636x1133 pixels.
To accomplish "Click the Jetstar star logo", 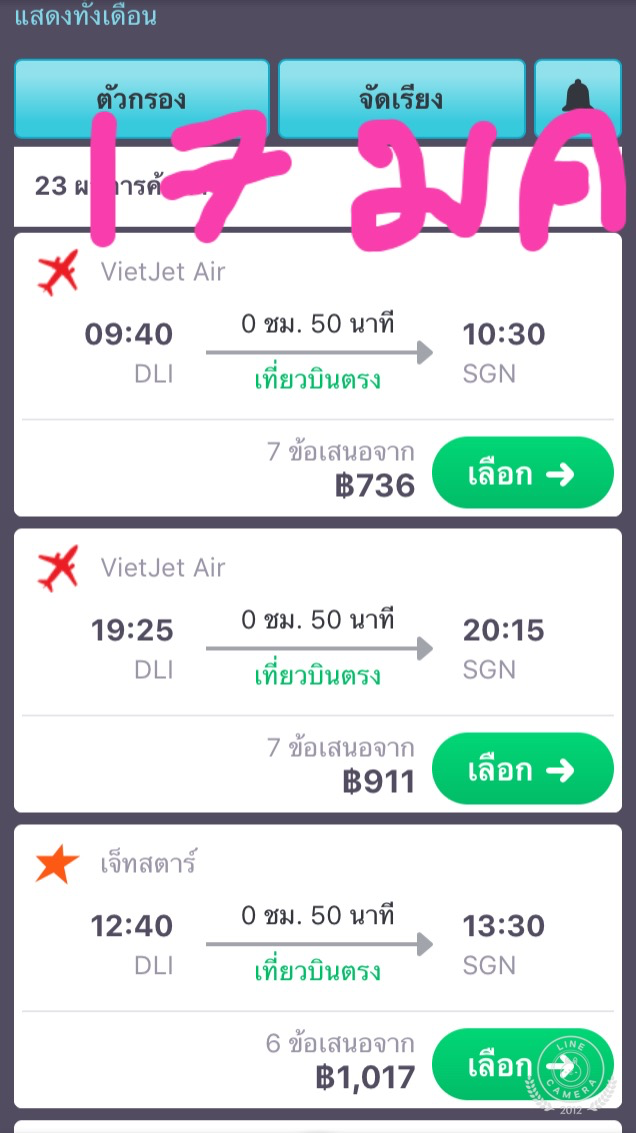I will tap(57, 864).
